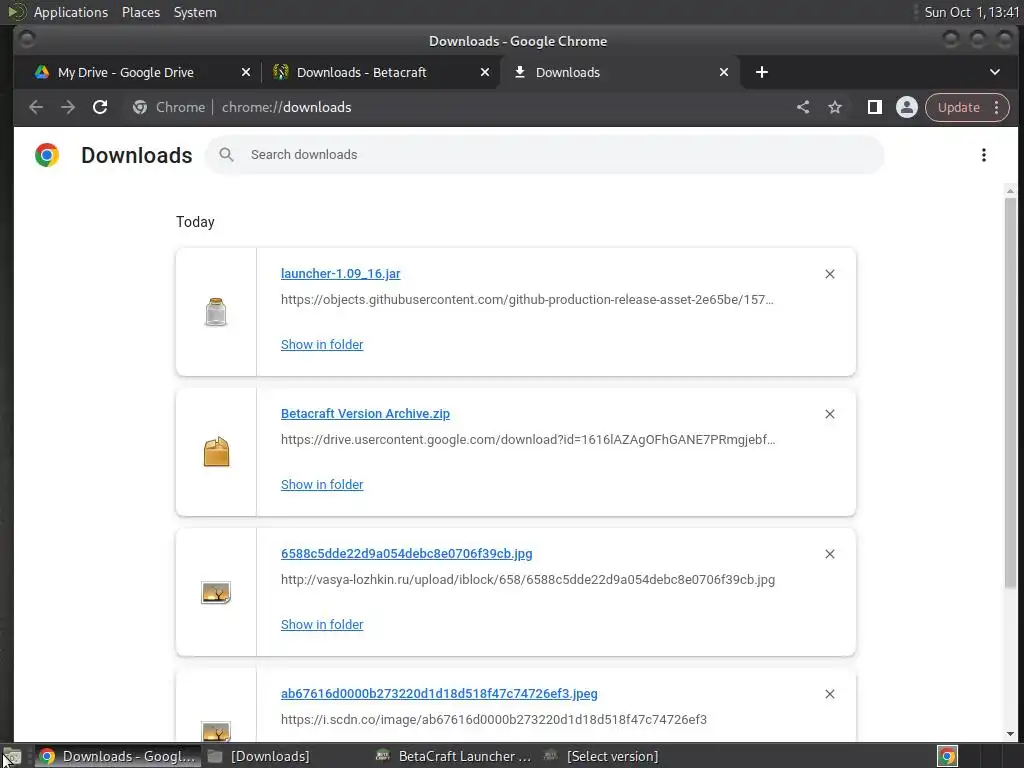Image resolution: width=1024 pixels, height=768 pixels.
Task: Show launcher-1.09_16.jar in folder
Action: tap(322, 344)
